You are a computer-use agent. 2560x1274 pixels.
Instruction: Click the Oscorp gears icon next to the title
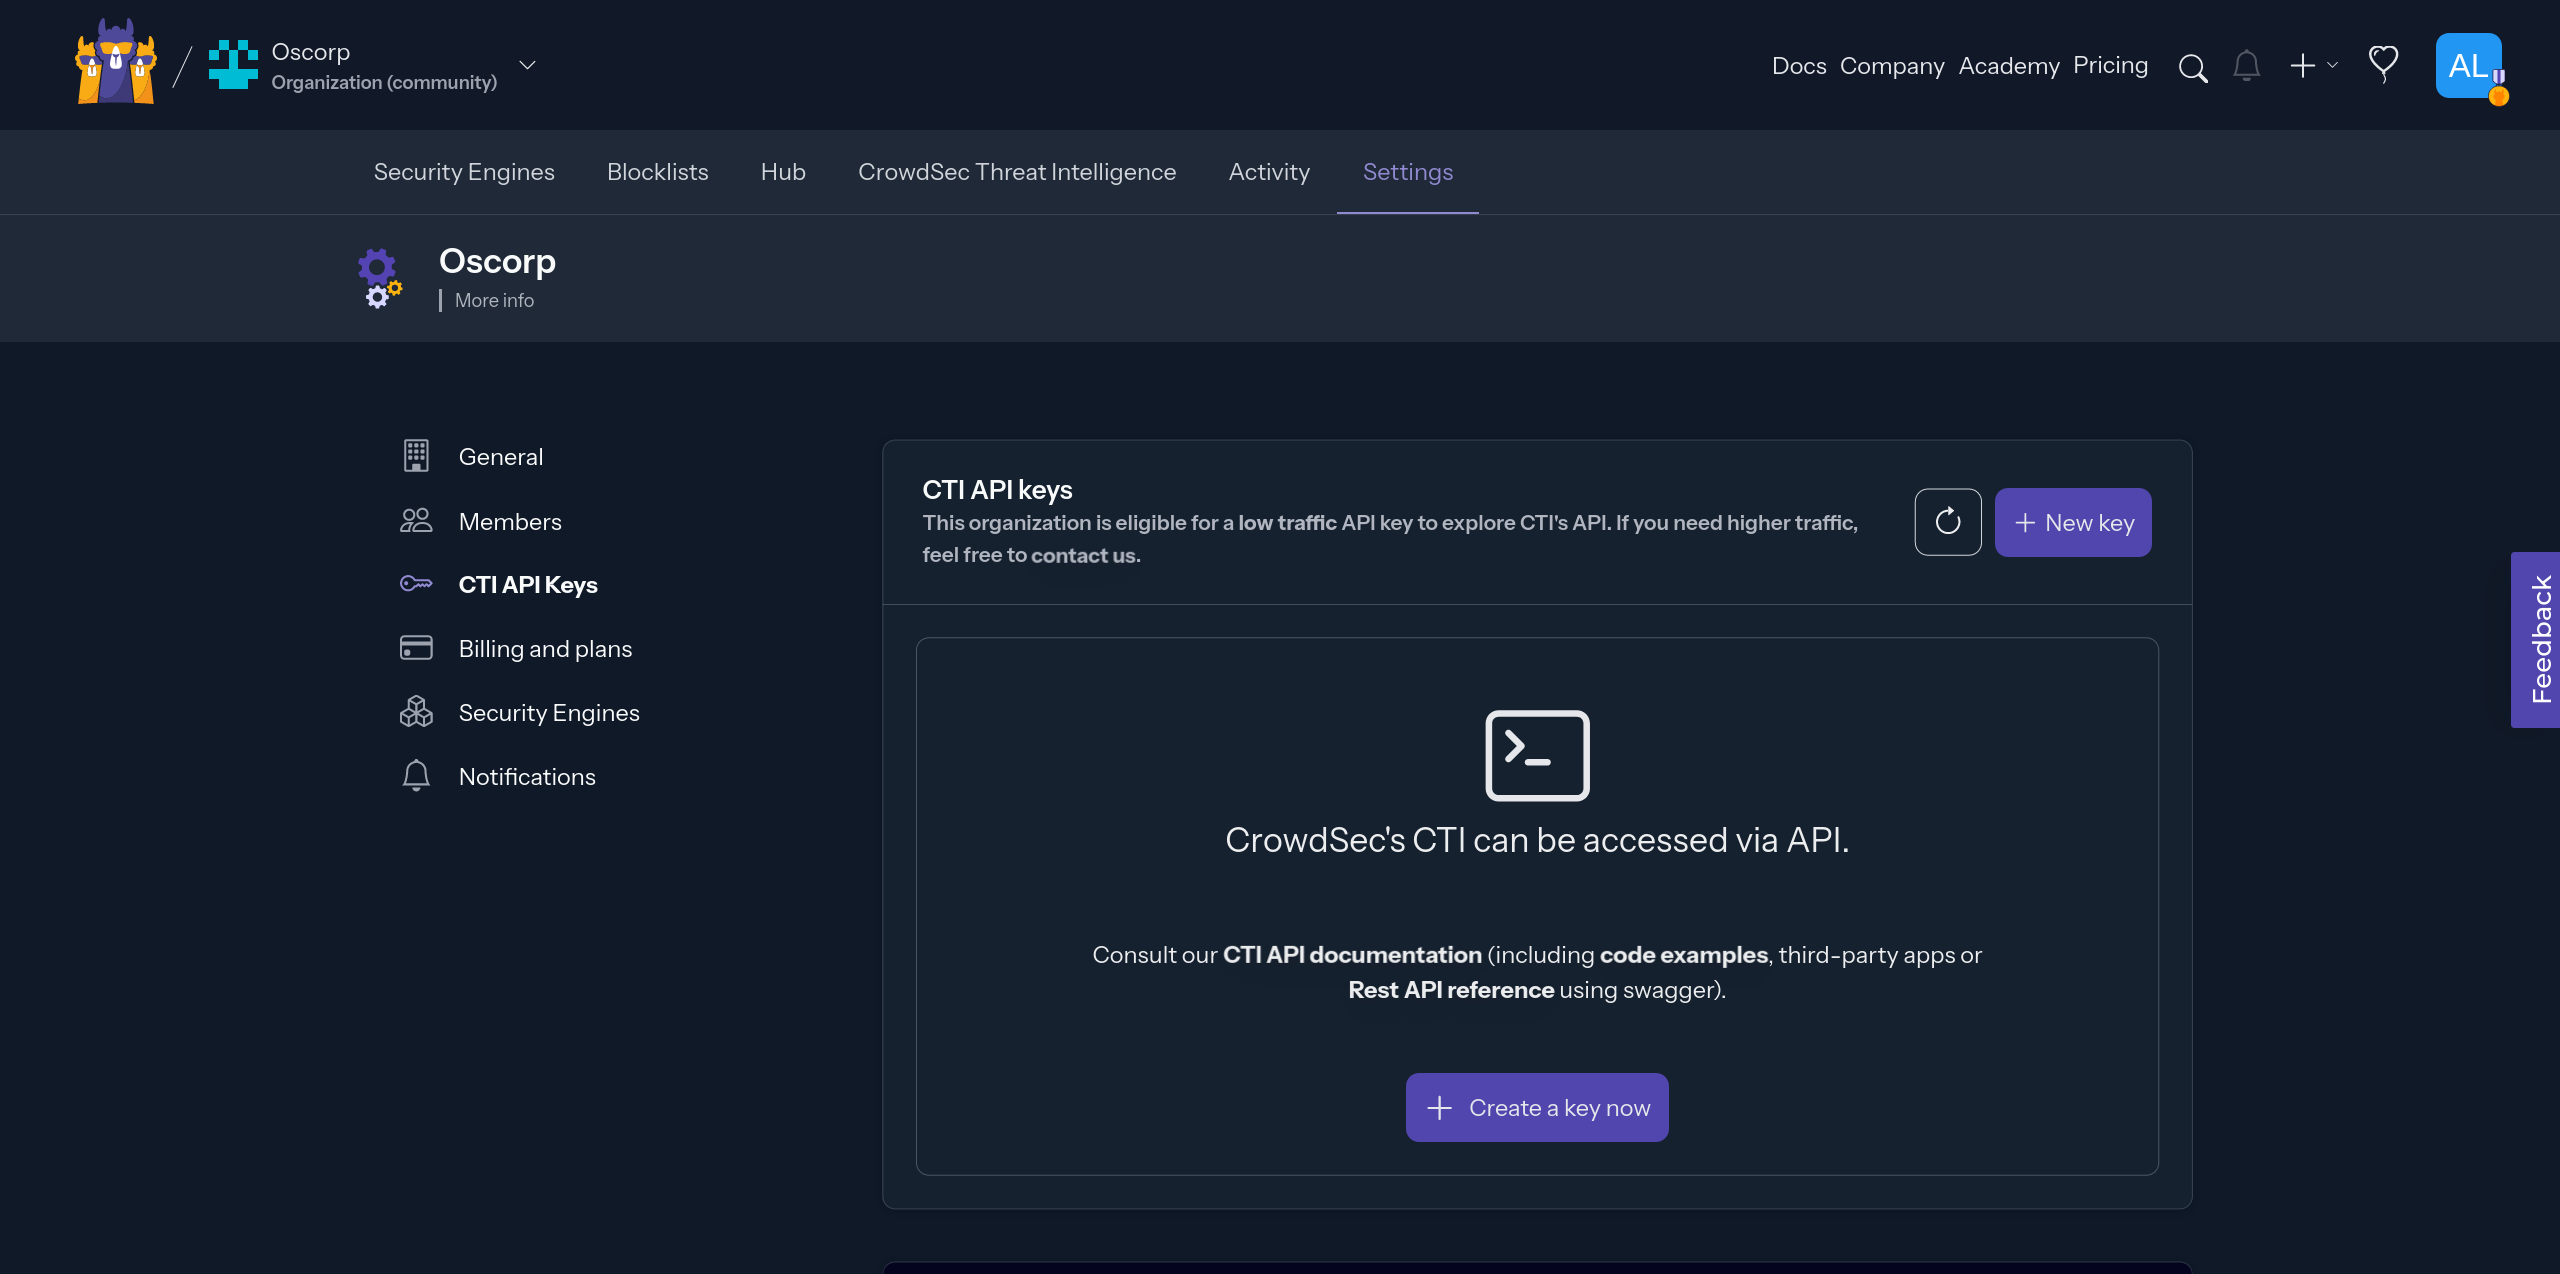(380, 278)
